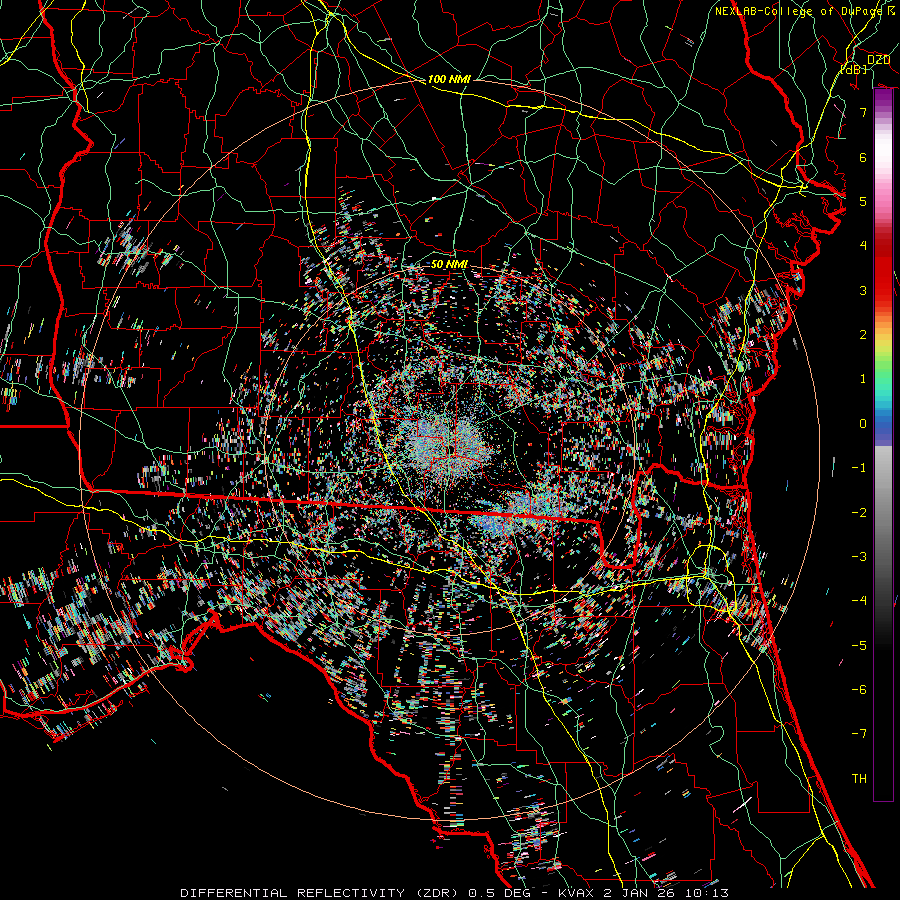Click the TH label on the color scale
900x900 pixels.
[859, 778]
